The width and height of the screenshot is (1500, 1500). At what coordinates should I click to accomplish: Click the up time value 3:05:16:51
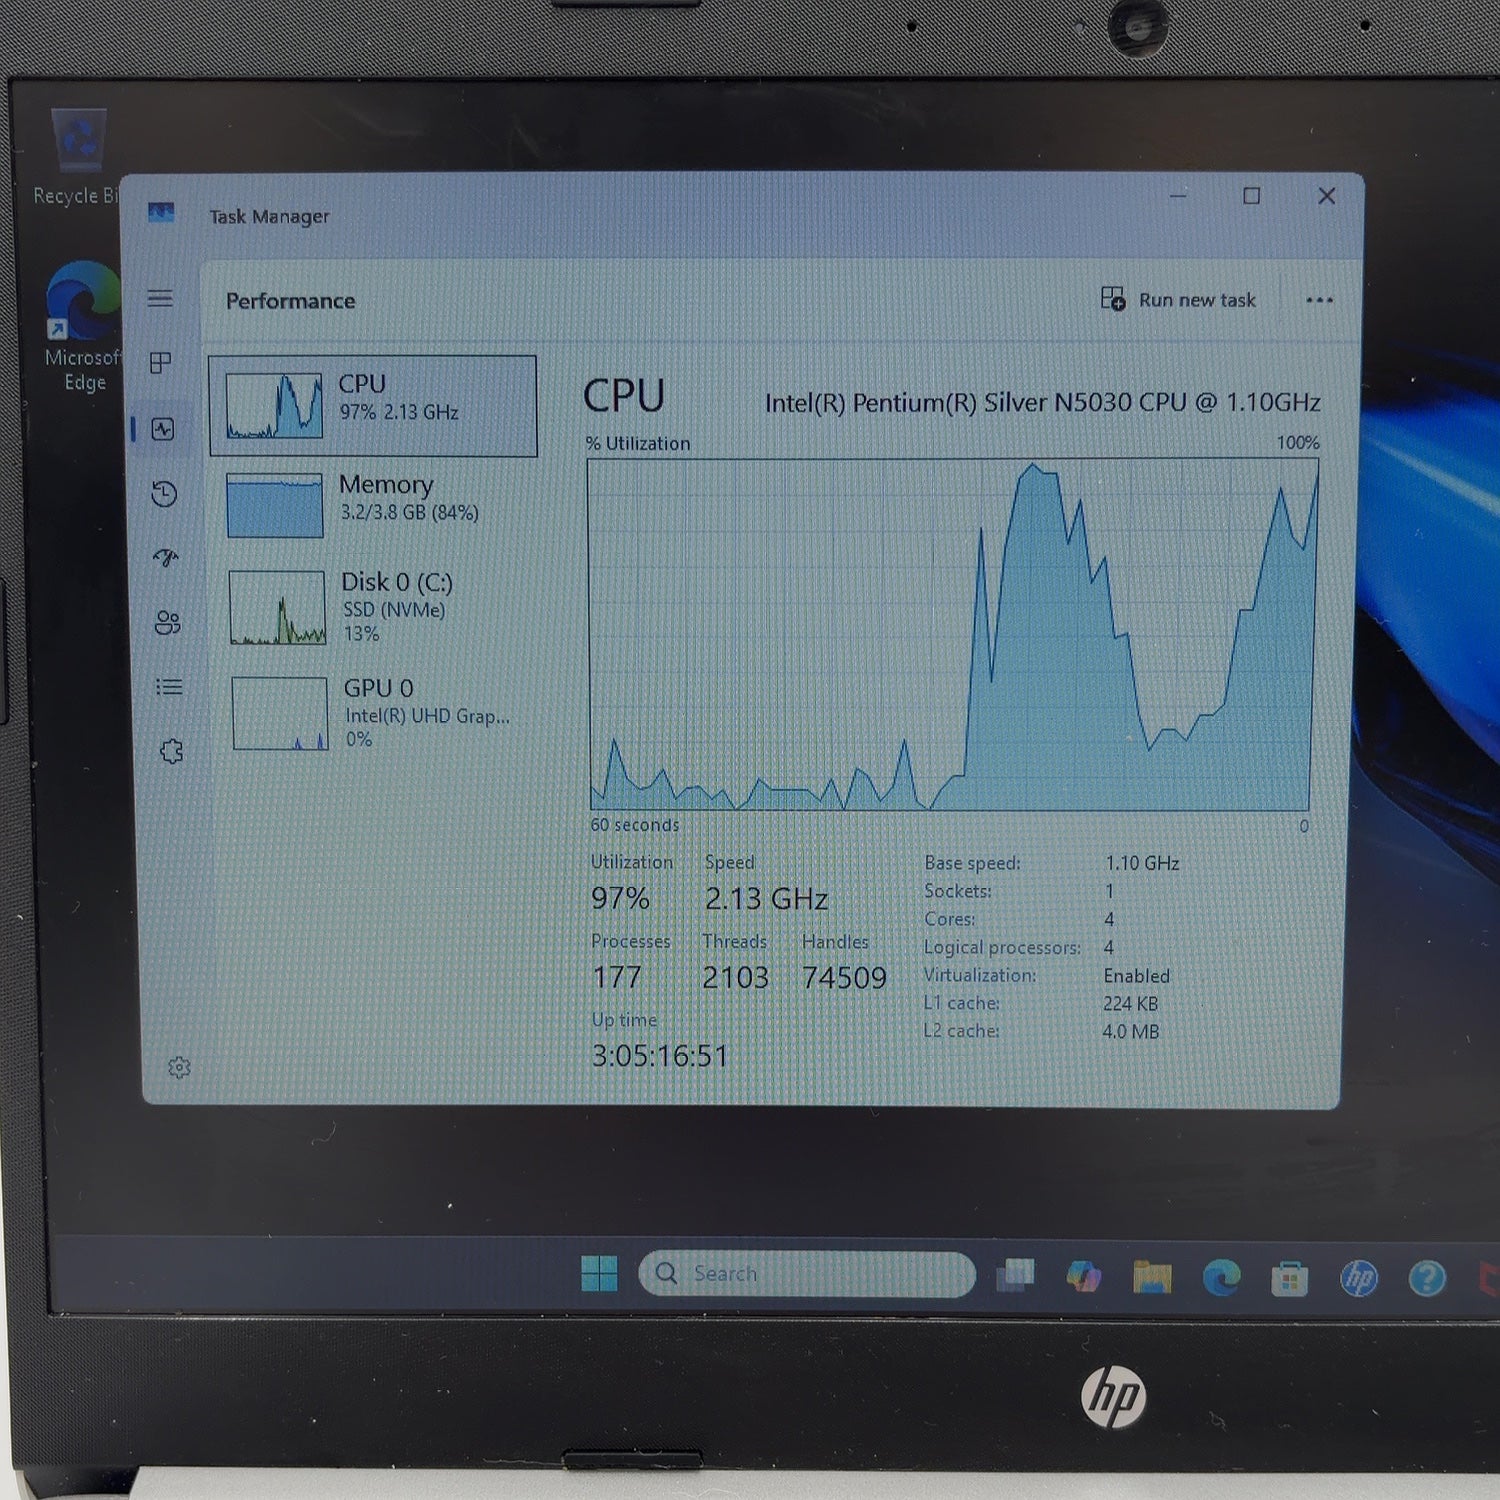660,1056
